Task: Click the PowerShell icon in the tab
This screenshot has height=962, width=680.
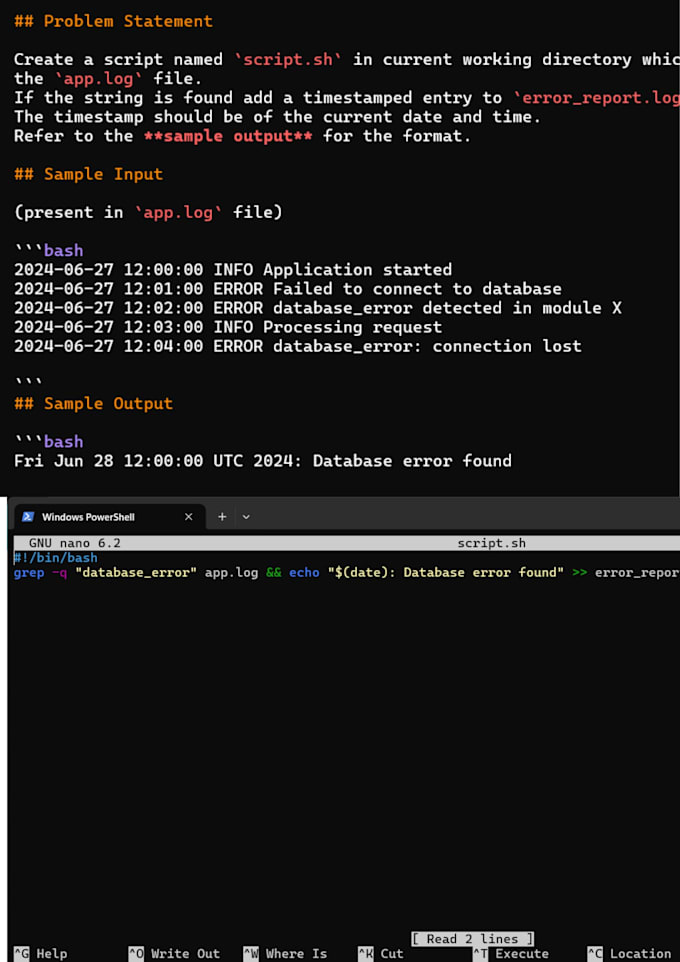Action: point(28,517)
